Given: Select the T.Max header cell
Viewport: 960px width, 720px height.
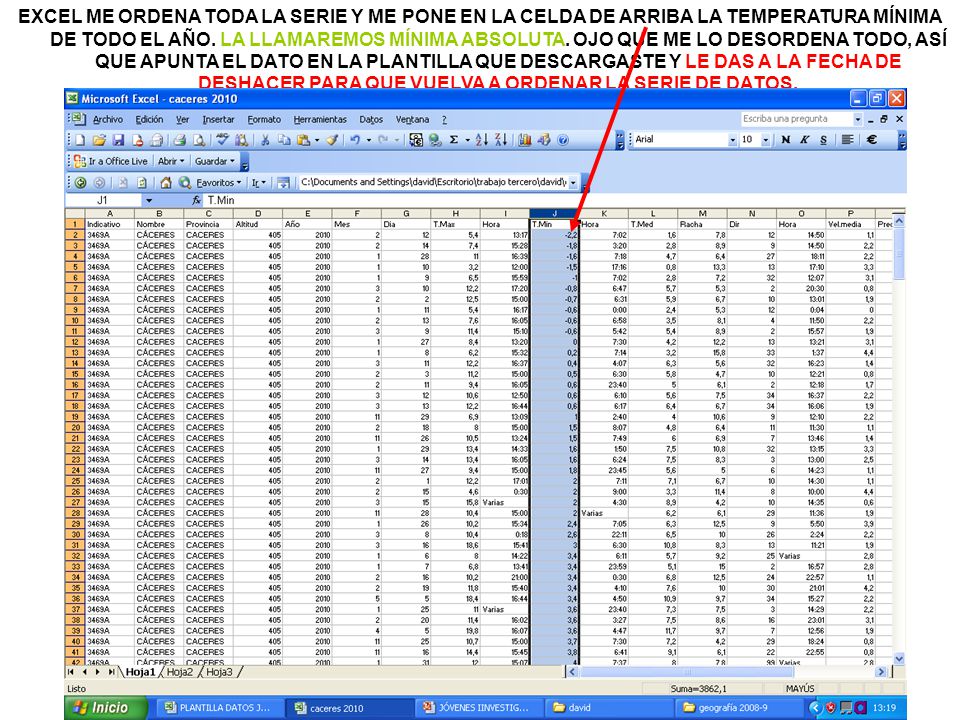Looking at the screenshot, I should pos(455,224).
